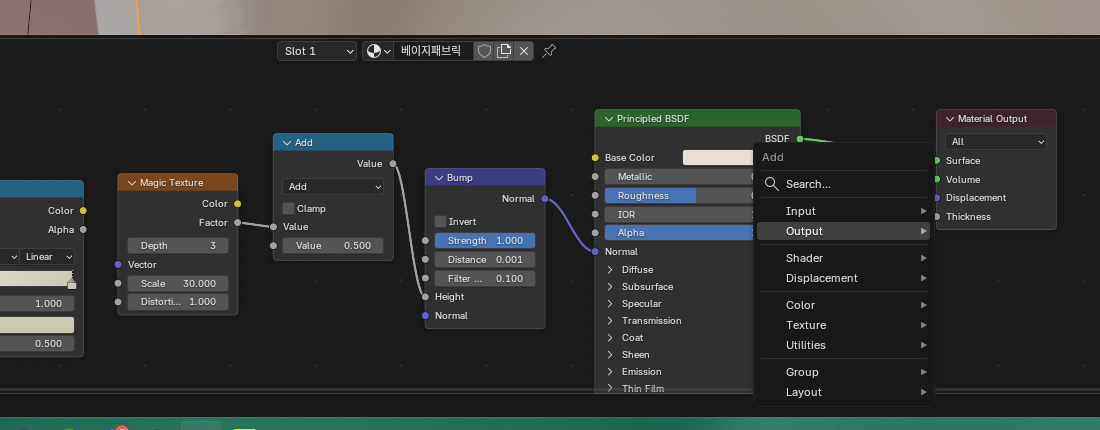Image resolution: width=1100 pixels, height=430 pixels.
Task: Toggle the pin icon in header
Action: 549,51
